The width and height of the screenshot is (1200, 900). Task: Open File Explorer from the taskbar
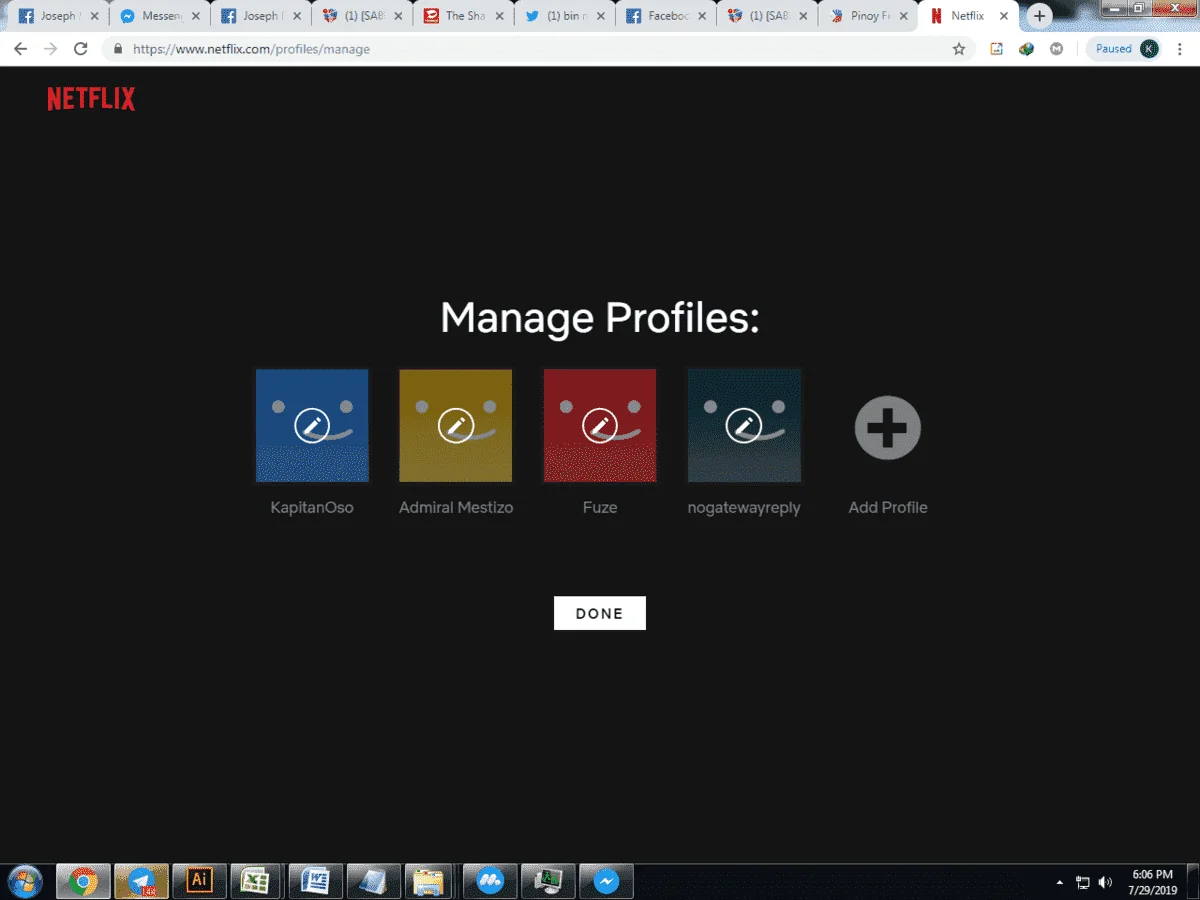pyautogui.click(x=431, y=881)
